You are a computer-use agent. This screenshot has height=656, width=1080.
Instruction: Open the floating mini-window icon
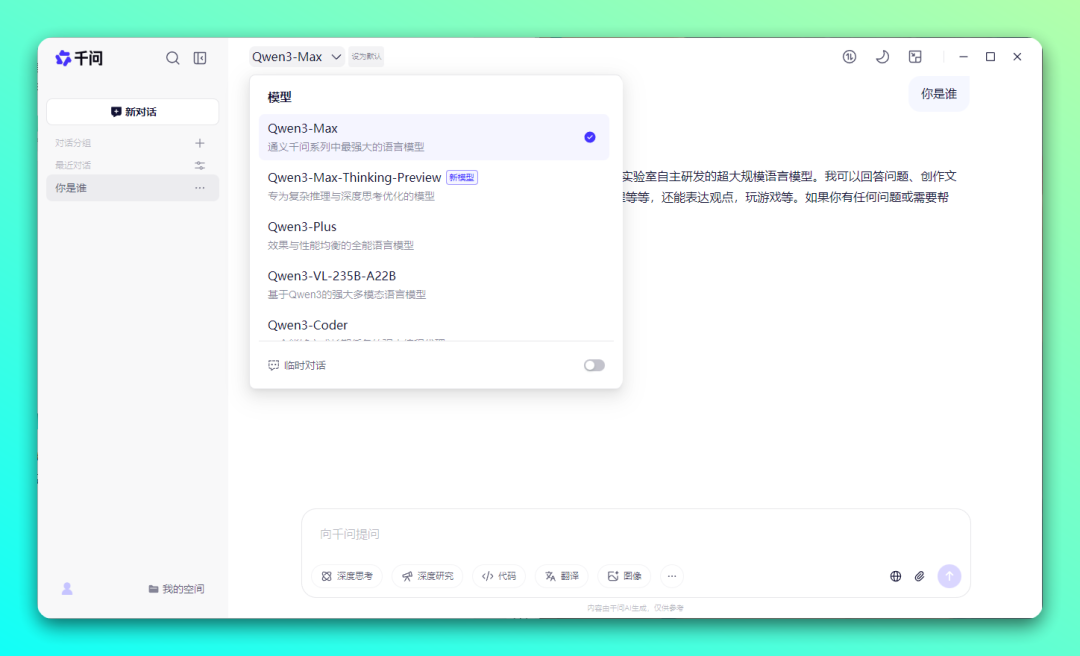click(x=915, y=57)
